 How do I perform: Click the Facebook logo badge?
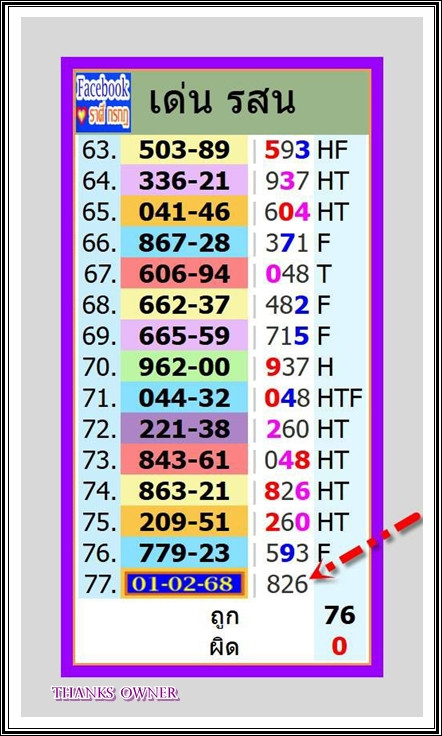tap(103, 103)
